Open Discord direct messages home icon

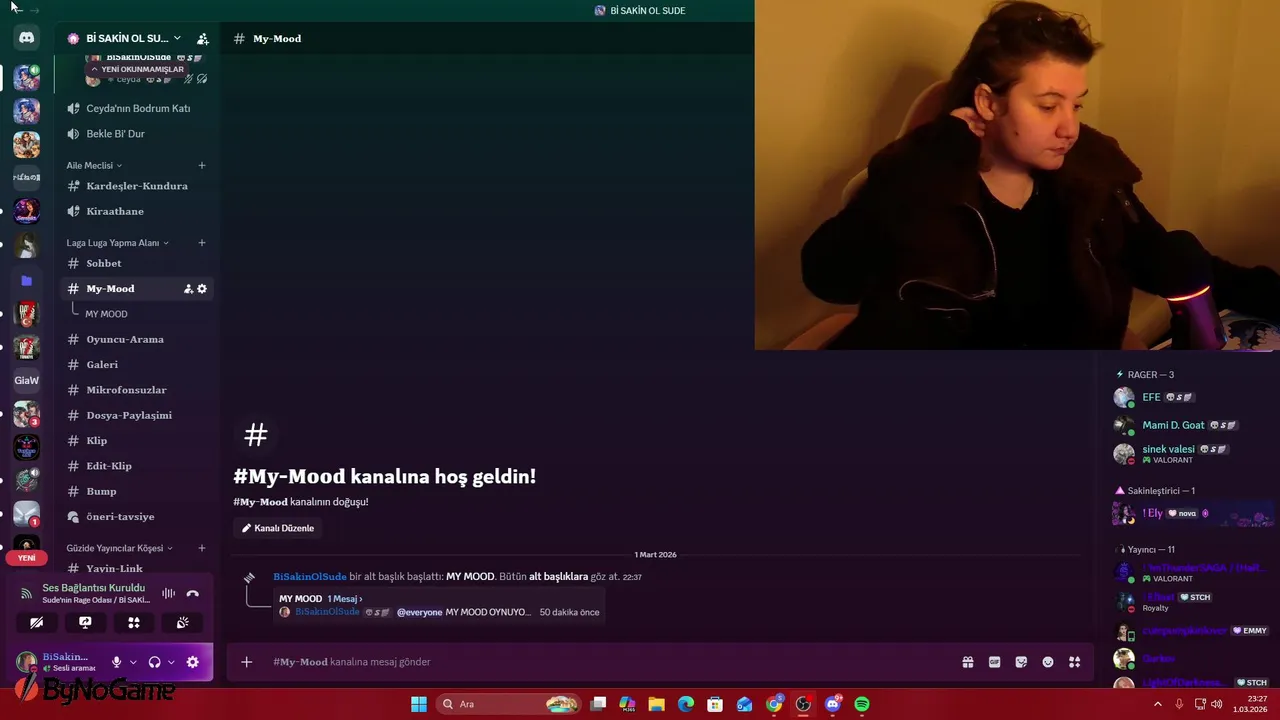pos(27,38)
